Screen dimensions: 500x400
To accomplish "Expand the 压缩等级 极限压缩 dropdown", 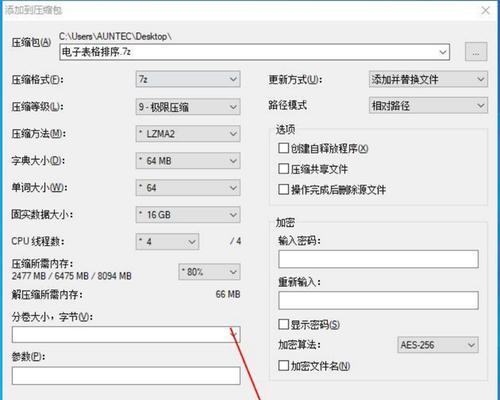I will click(x=188, y=107).
